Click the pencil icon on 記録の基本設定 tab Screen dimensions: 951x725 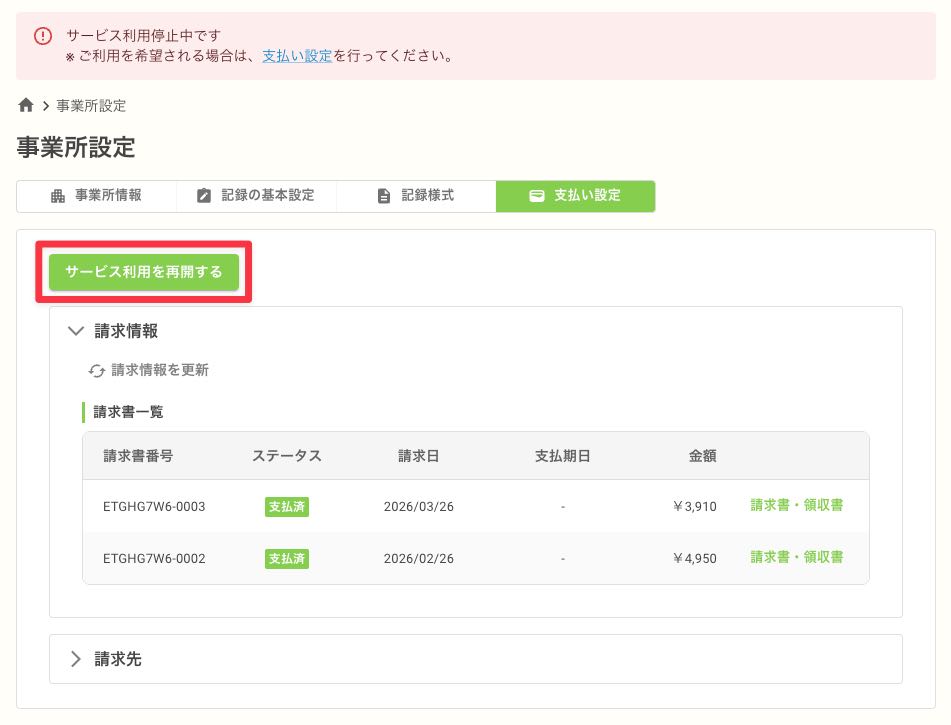[x=203, y=195]
